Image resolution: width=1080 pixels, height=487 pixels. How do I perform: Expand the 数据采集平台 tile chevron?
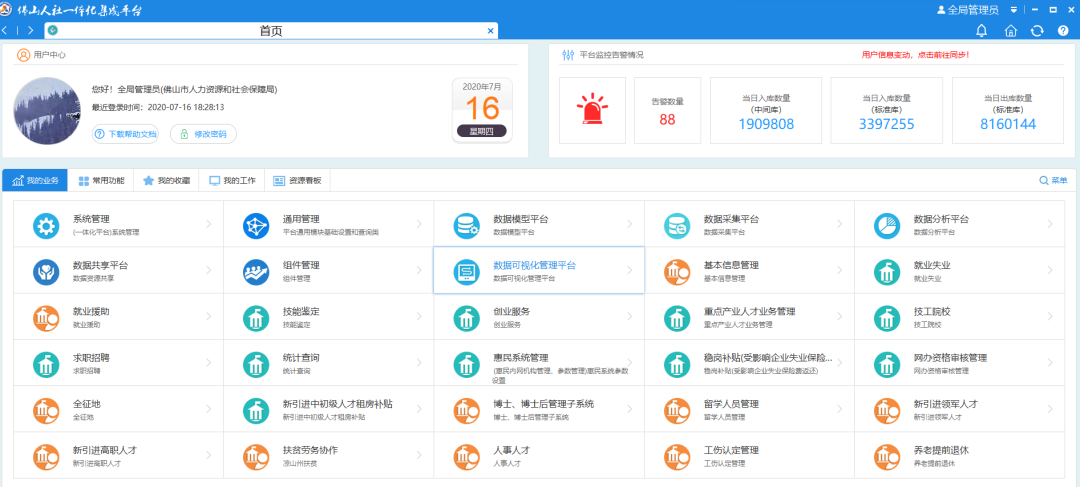(x=839, y=225)
